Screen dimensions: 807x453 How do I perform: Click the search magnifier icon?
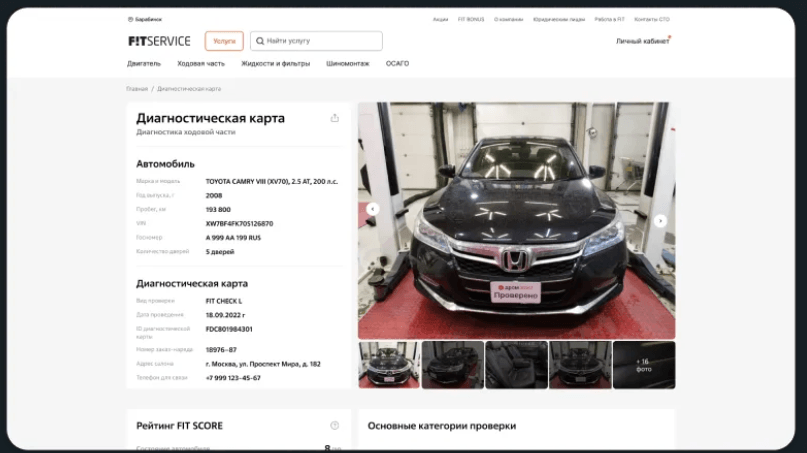coord(260,41)
